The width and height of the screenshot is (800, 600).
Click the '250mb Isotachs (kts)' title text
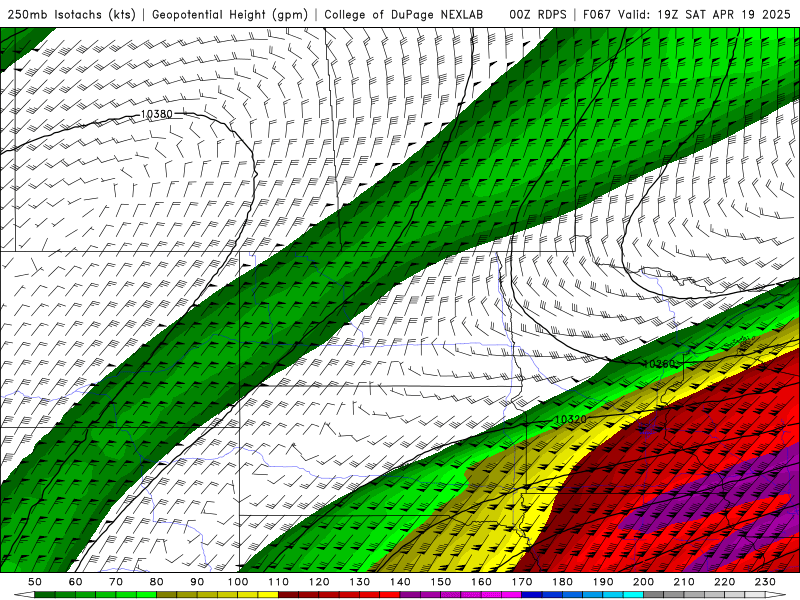[71, 14]
